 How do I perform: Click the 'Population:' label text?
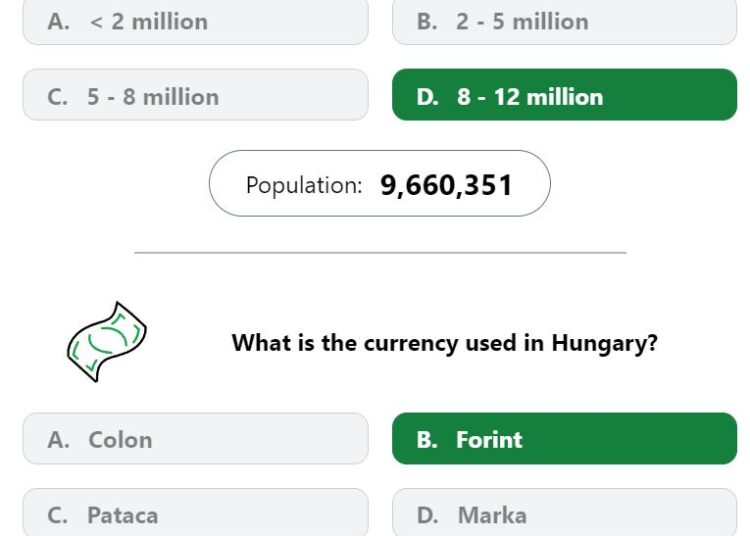pos(304,185)
